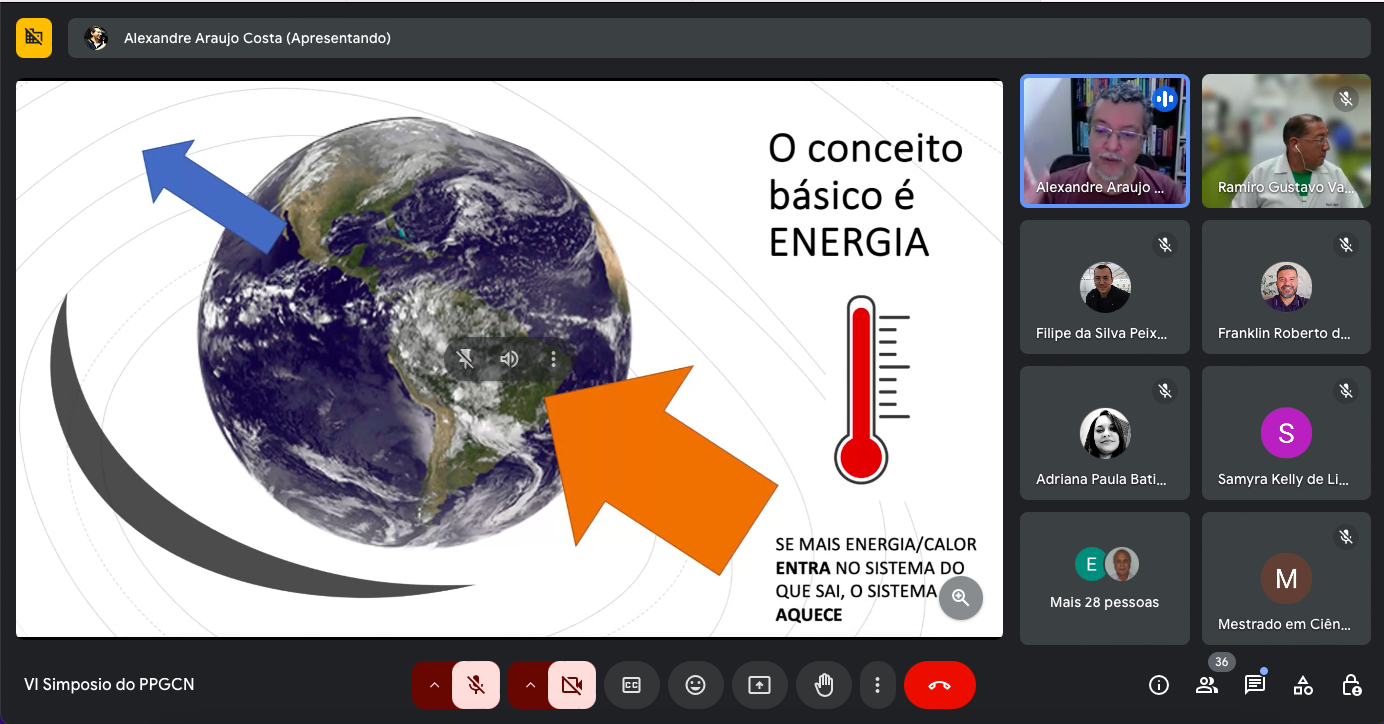Click the Franklin Roberto d... name label
Screen dimensions: 1384x724
1285,334
